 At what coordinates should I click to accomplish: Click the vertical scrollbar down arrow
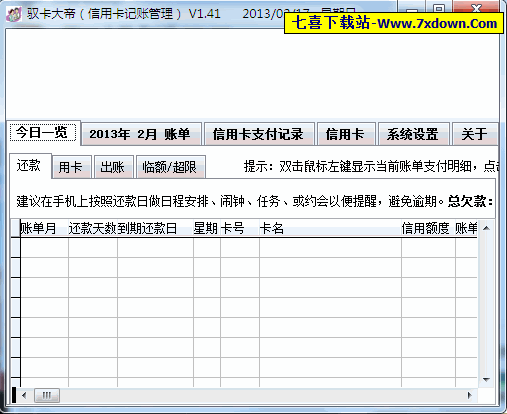click(486, 380)
